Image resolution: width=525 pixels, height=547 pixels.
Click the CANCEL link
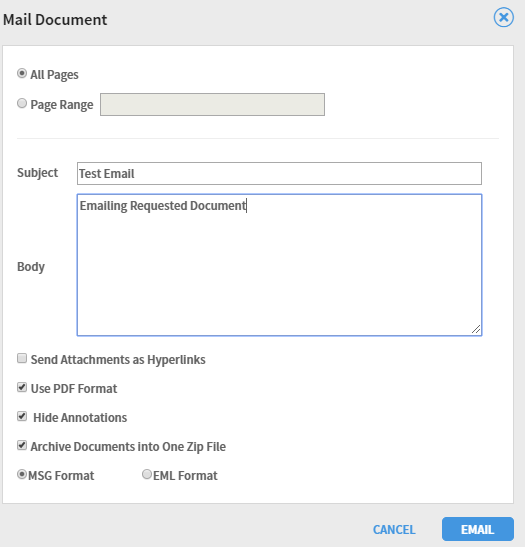(394, 530)
